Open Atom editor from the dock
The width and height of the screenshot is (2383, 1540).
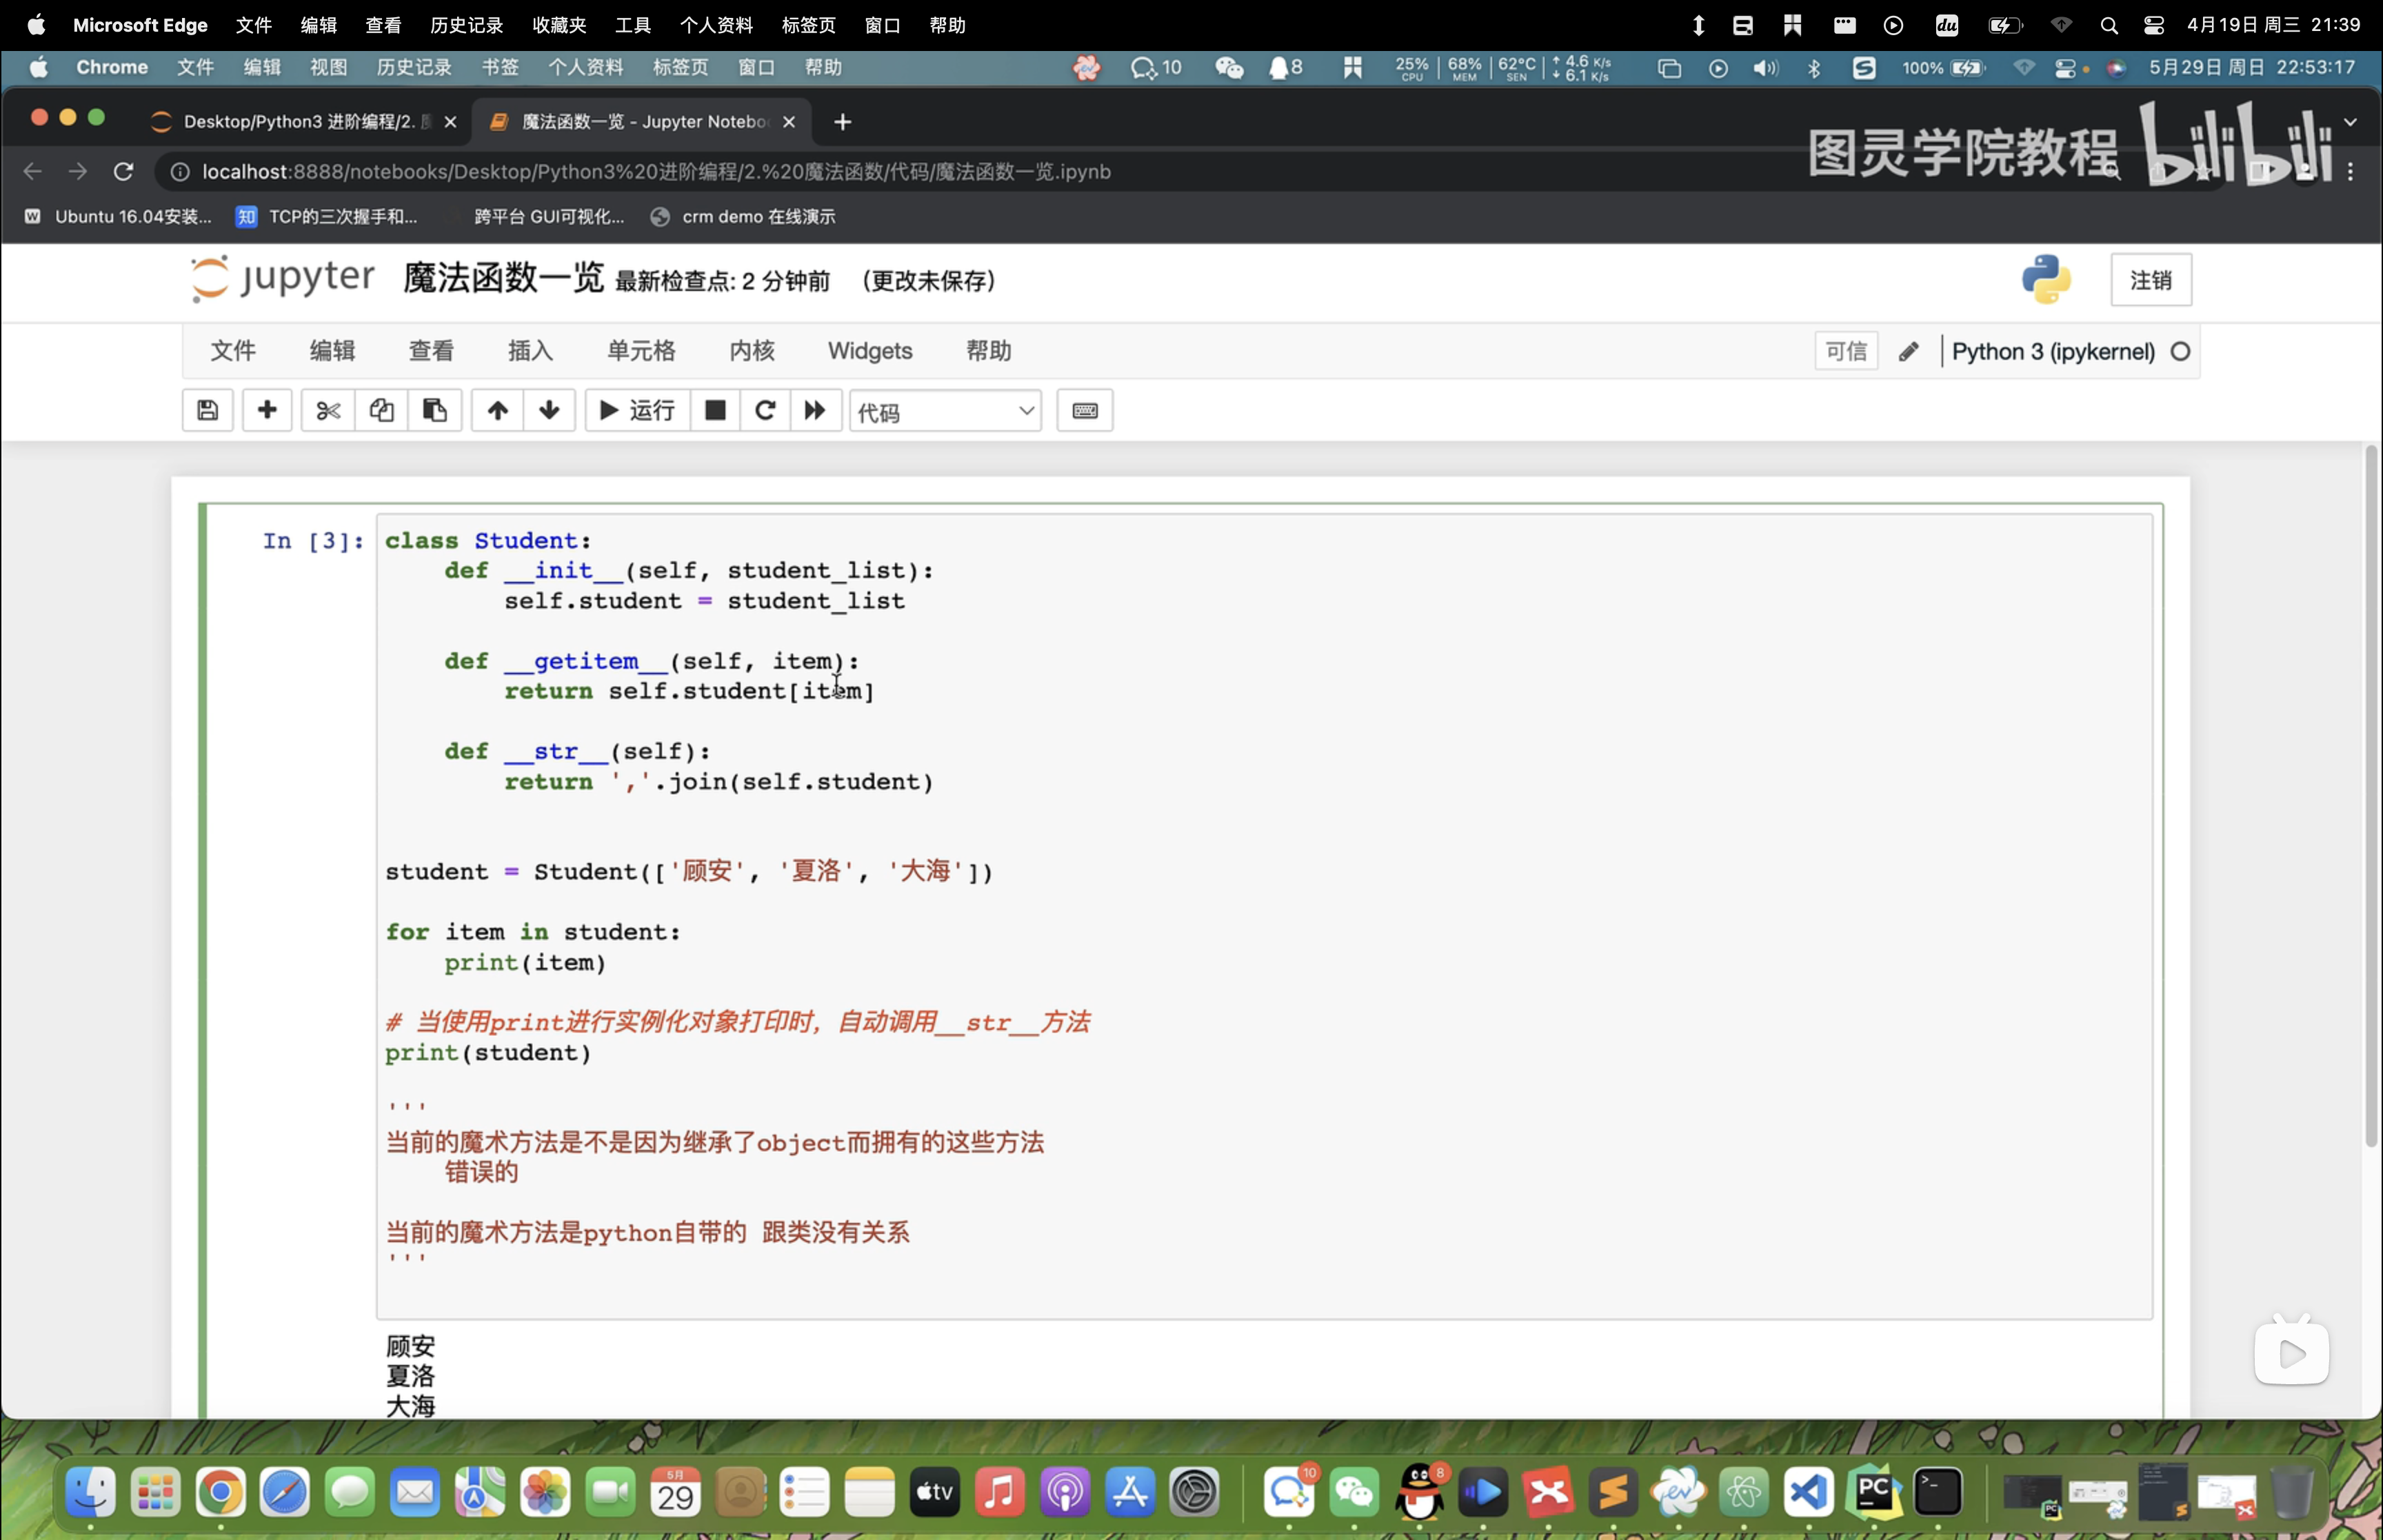[x=1744, y=1493]
